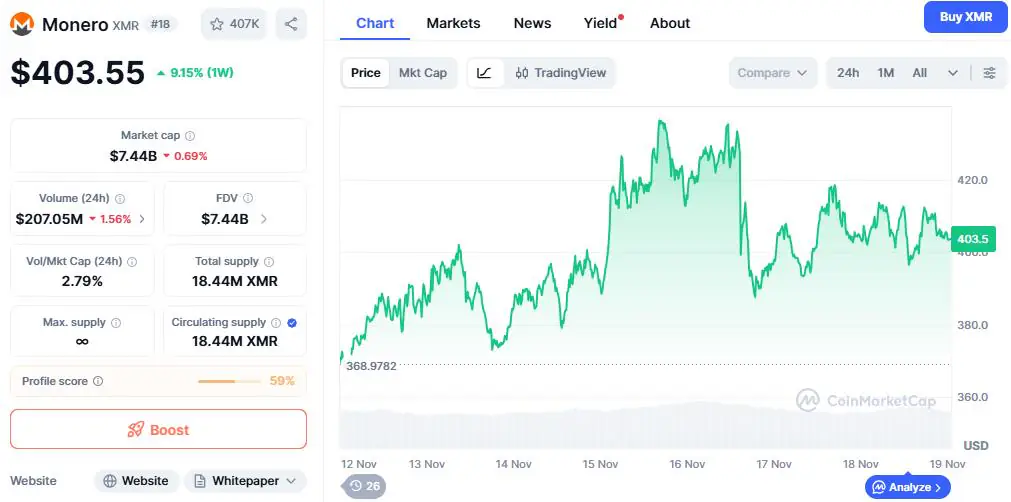Switch chart to line chart view icon
This screenshot has height=502, width=1011.
(485, 73)
